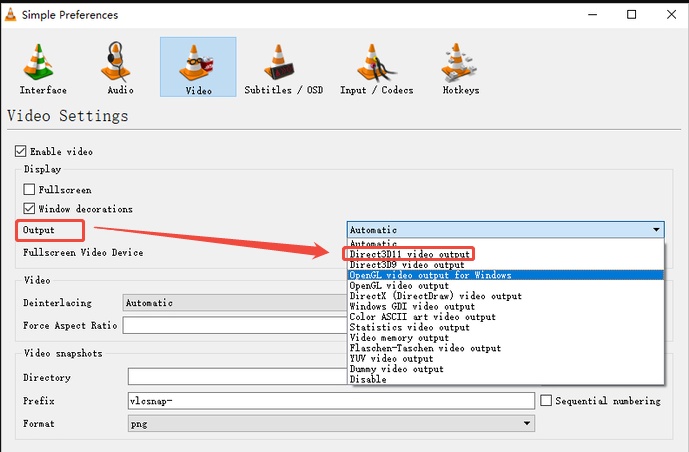Click the Output label
Viewport: 689px width, 452px height.
coord(39,230)
